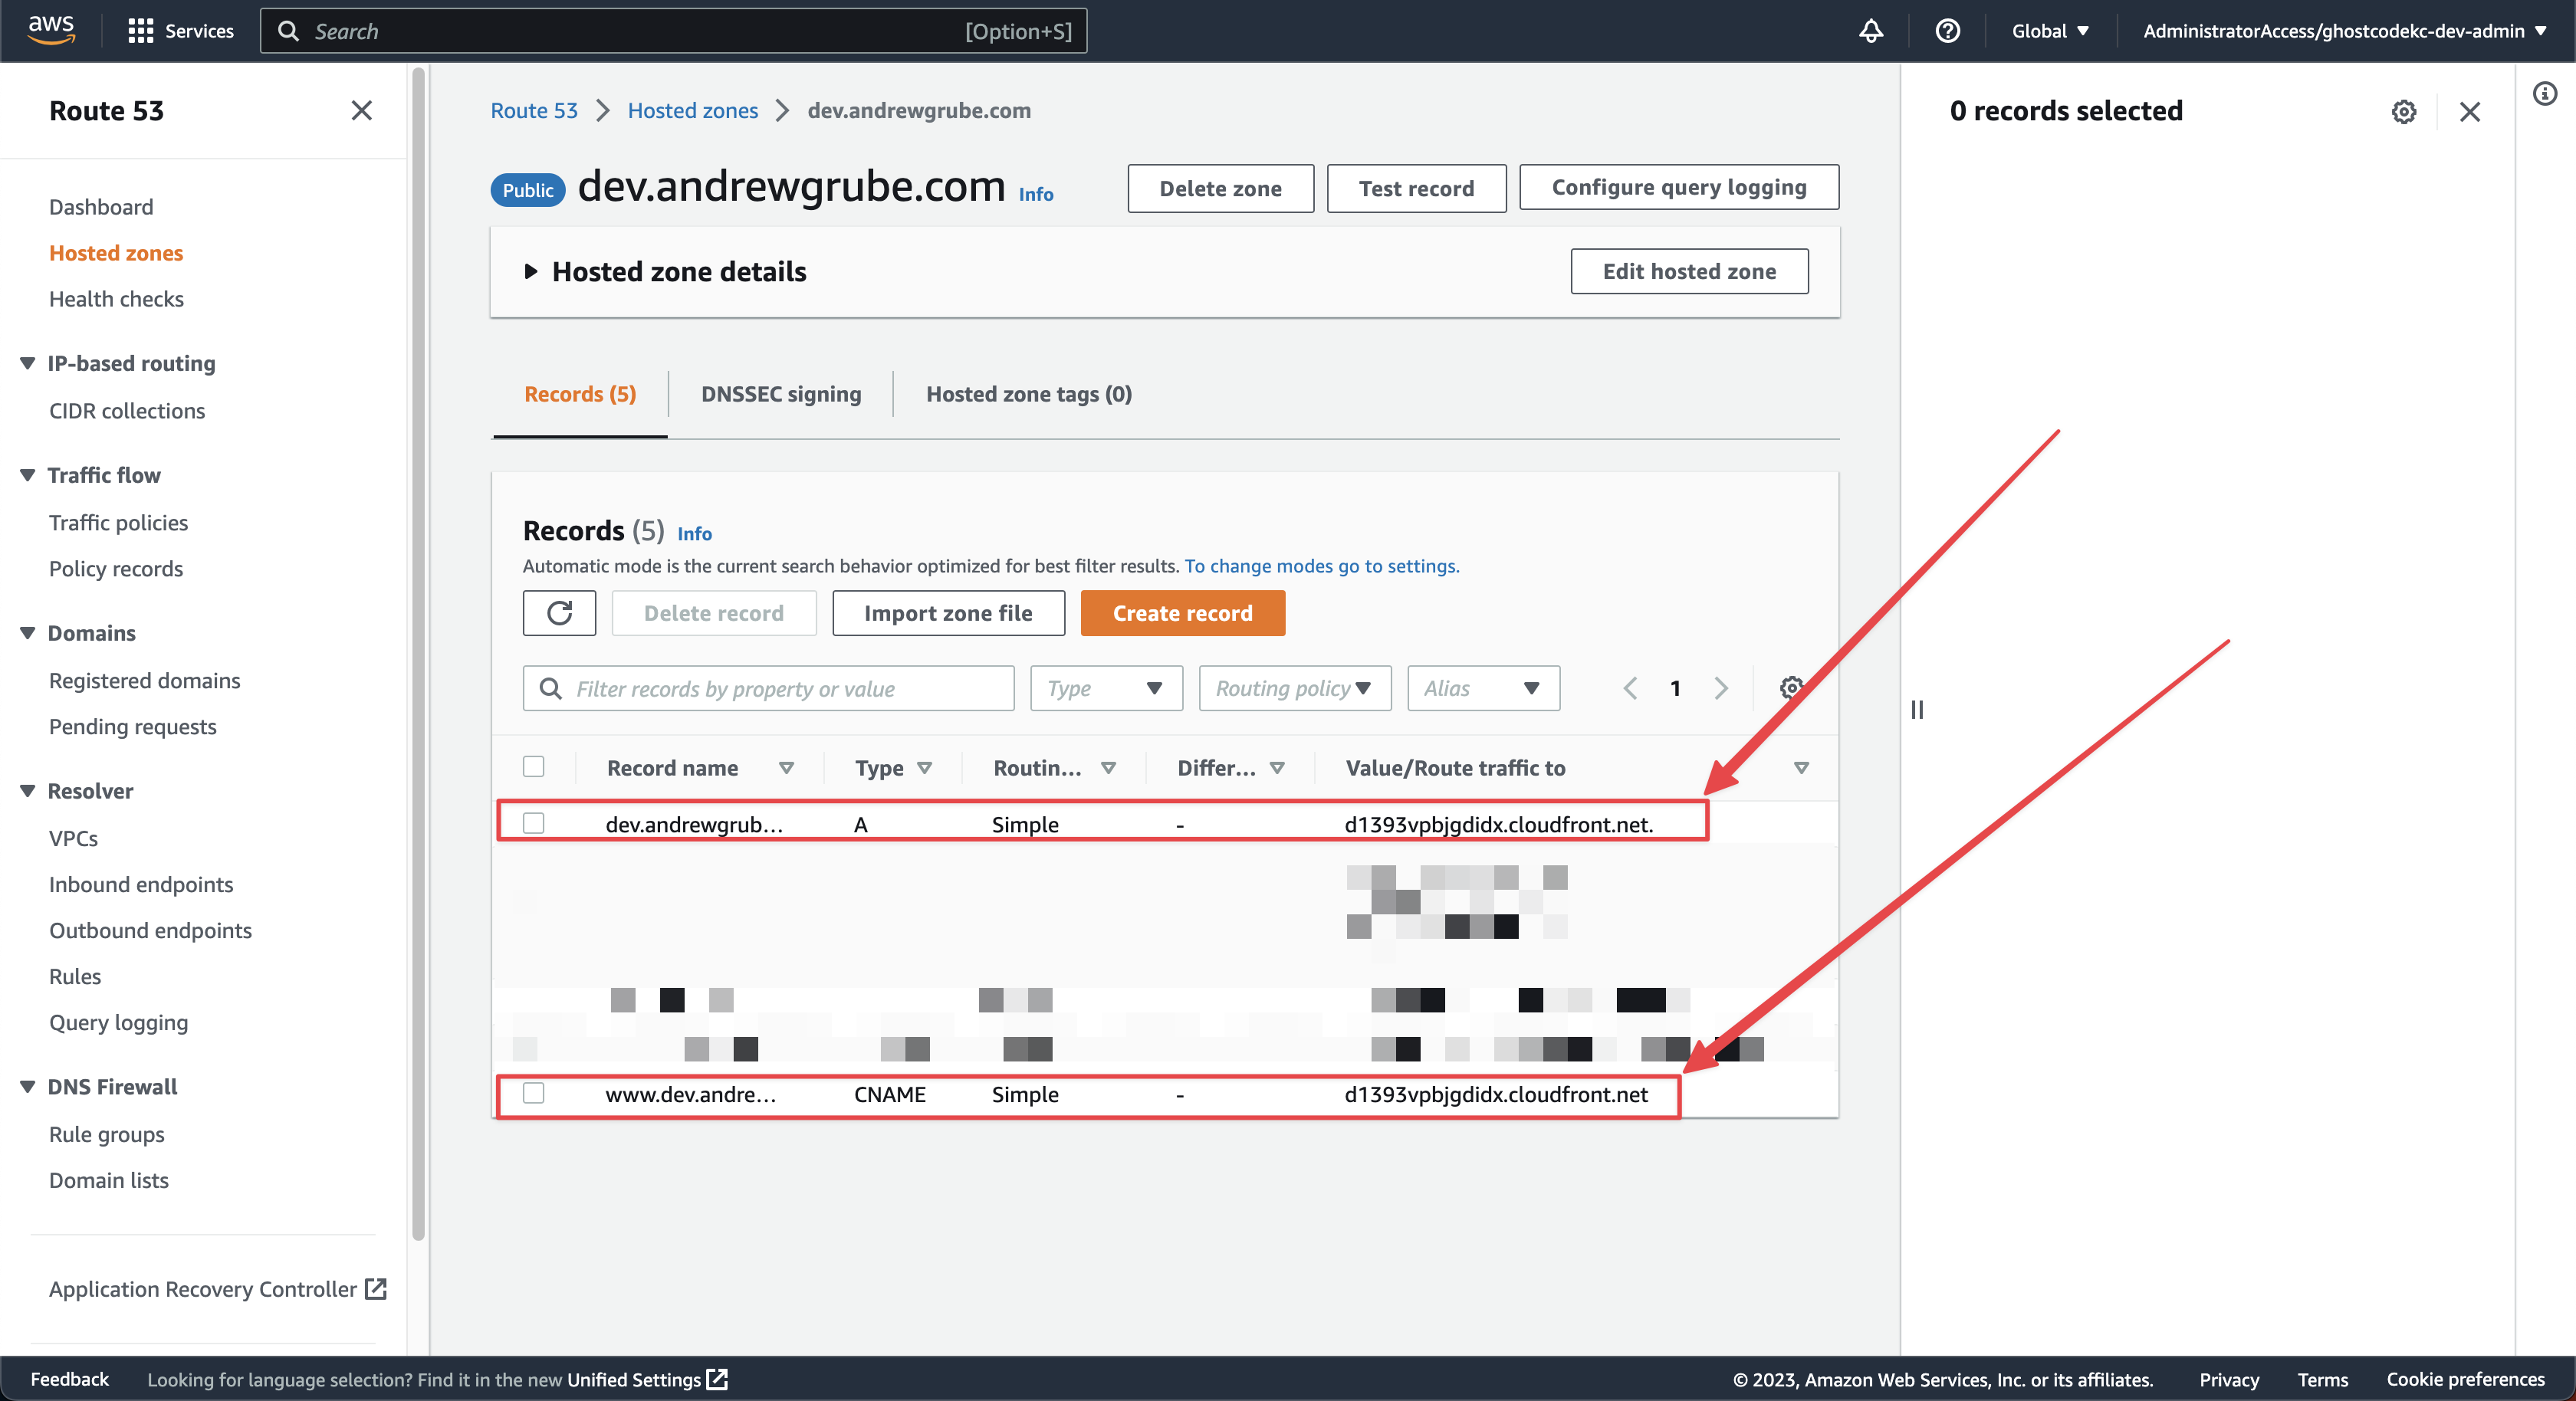The width and height of the screenshot is (2576, 1401).
Task: Click the Delete zone button
Action: [1220, 188]
